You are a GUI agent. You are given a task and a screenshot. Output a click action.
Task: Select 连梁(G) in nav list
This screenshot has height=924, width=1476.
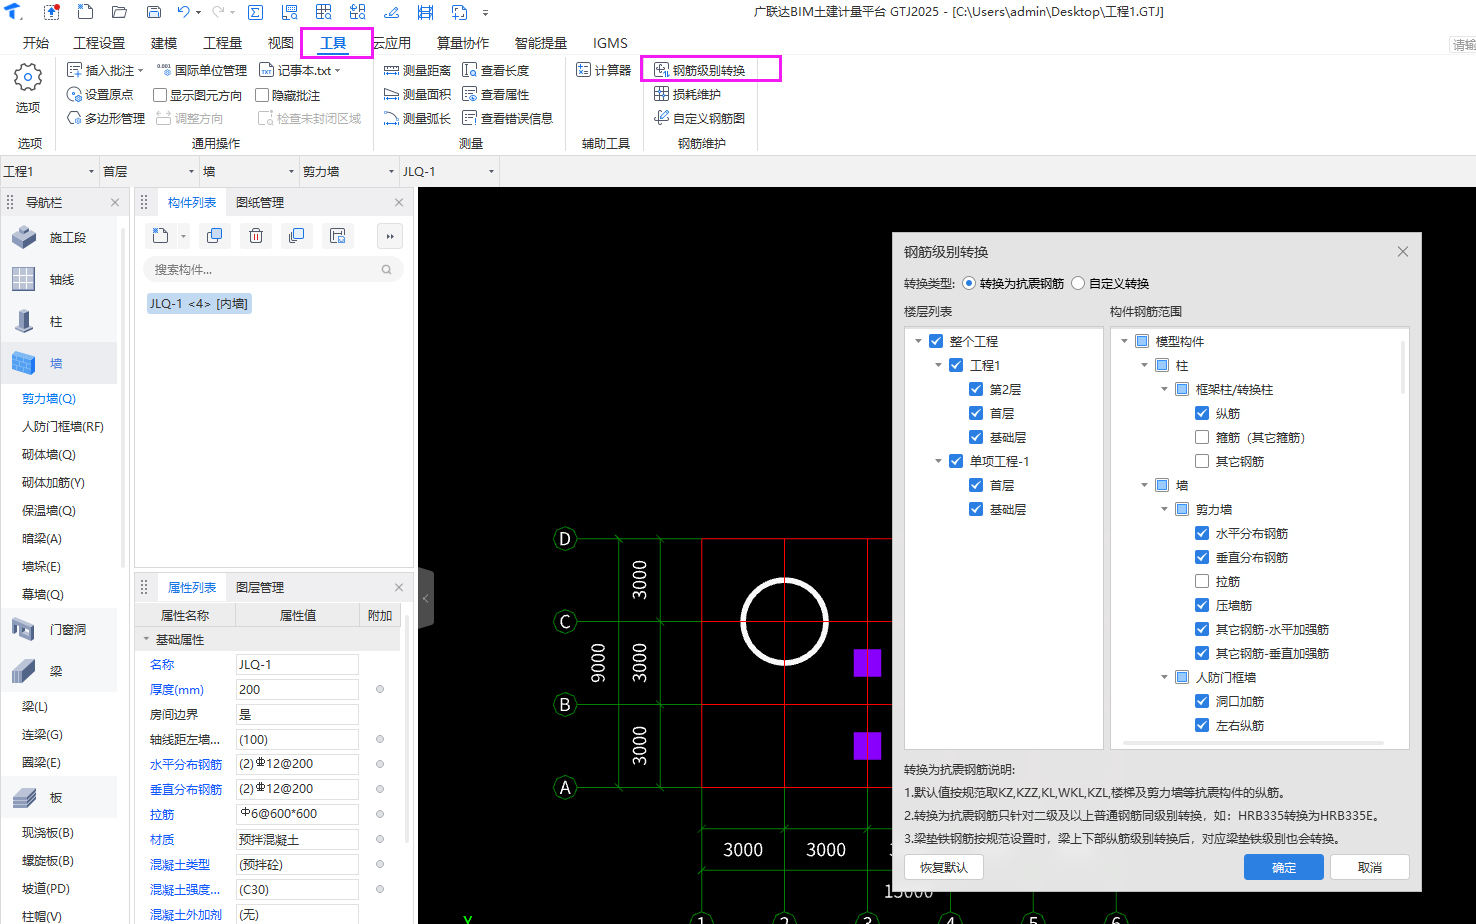tap(42, 734)
